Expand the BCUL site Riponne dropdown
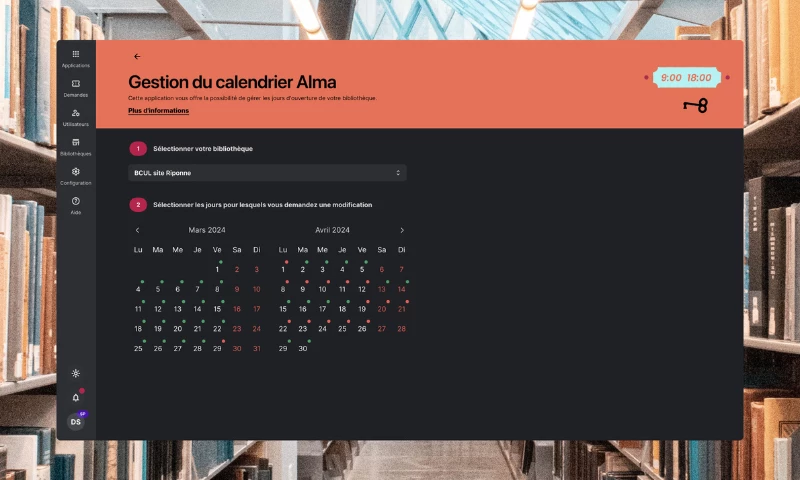Image resolution: width=800 pixels, height=480 pixels. pyautogui.click(x=267, y=173)
